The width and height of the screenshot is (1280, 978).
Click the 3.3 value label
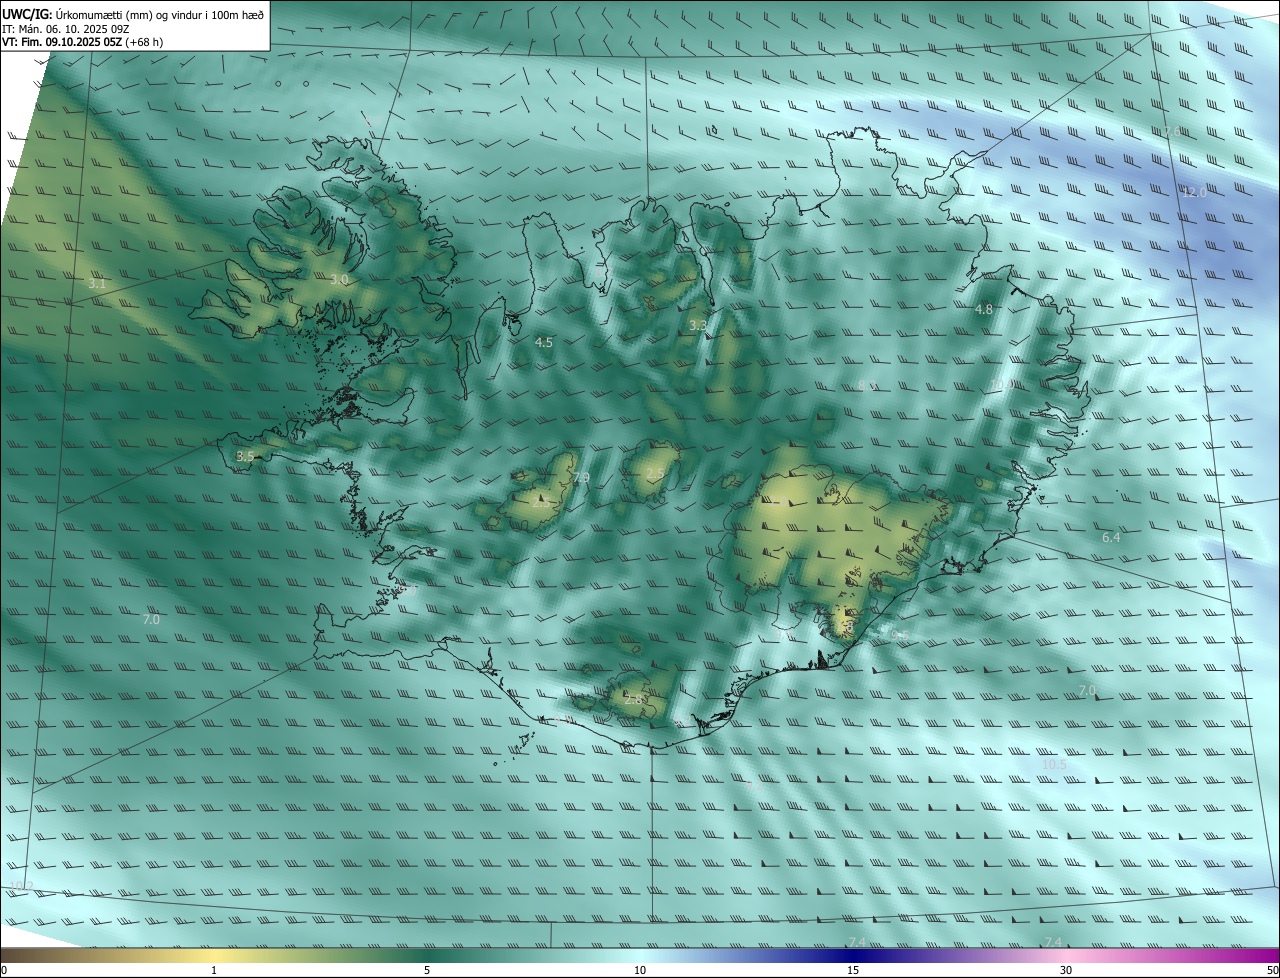click(698, 325)
